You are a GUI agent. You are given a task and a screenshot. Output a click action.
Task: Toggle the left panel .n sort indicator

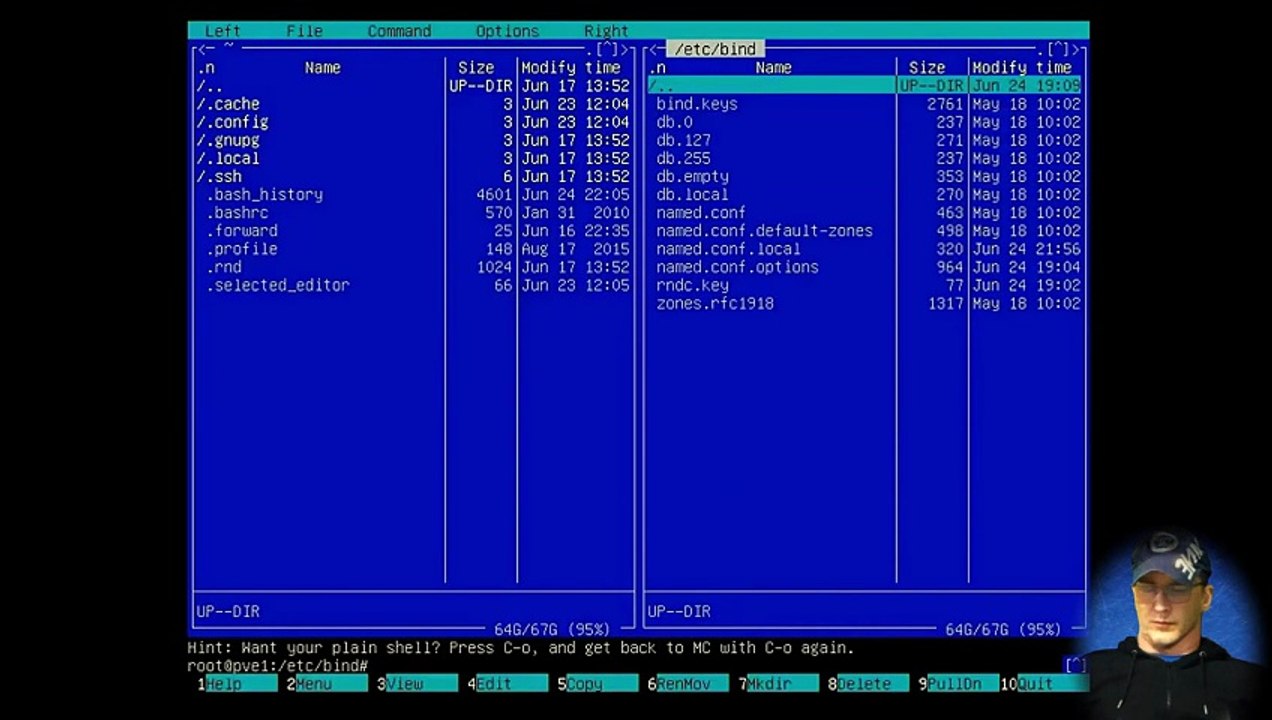[205, 68]
